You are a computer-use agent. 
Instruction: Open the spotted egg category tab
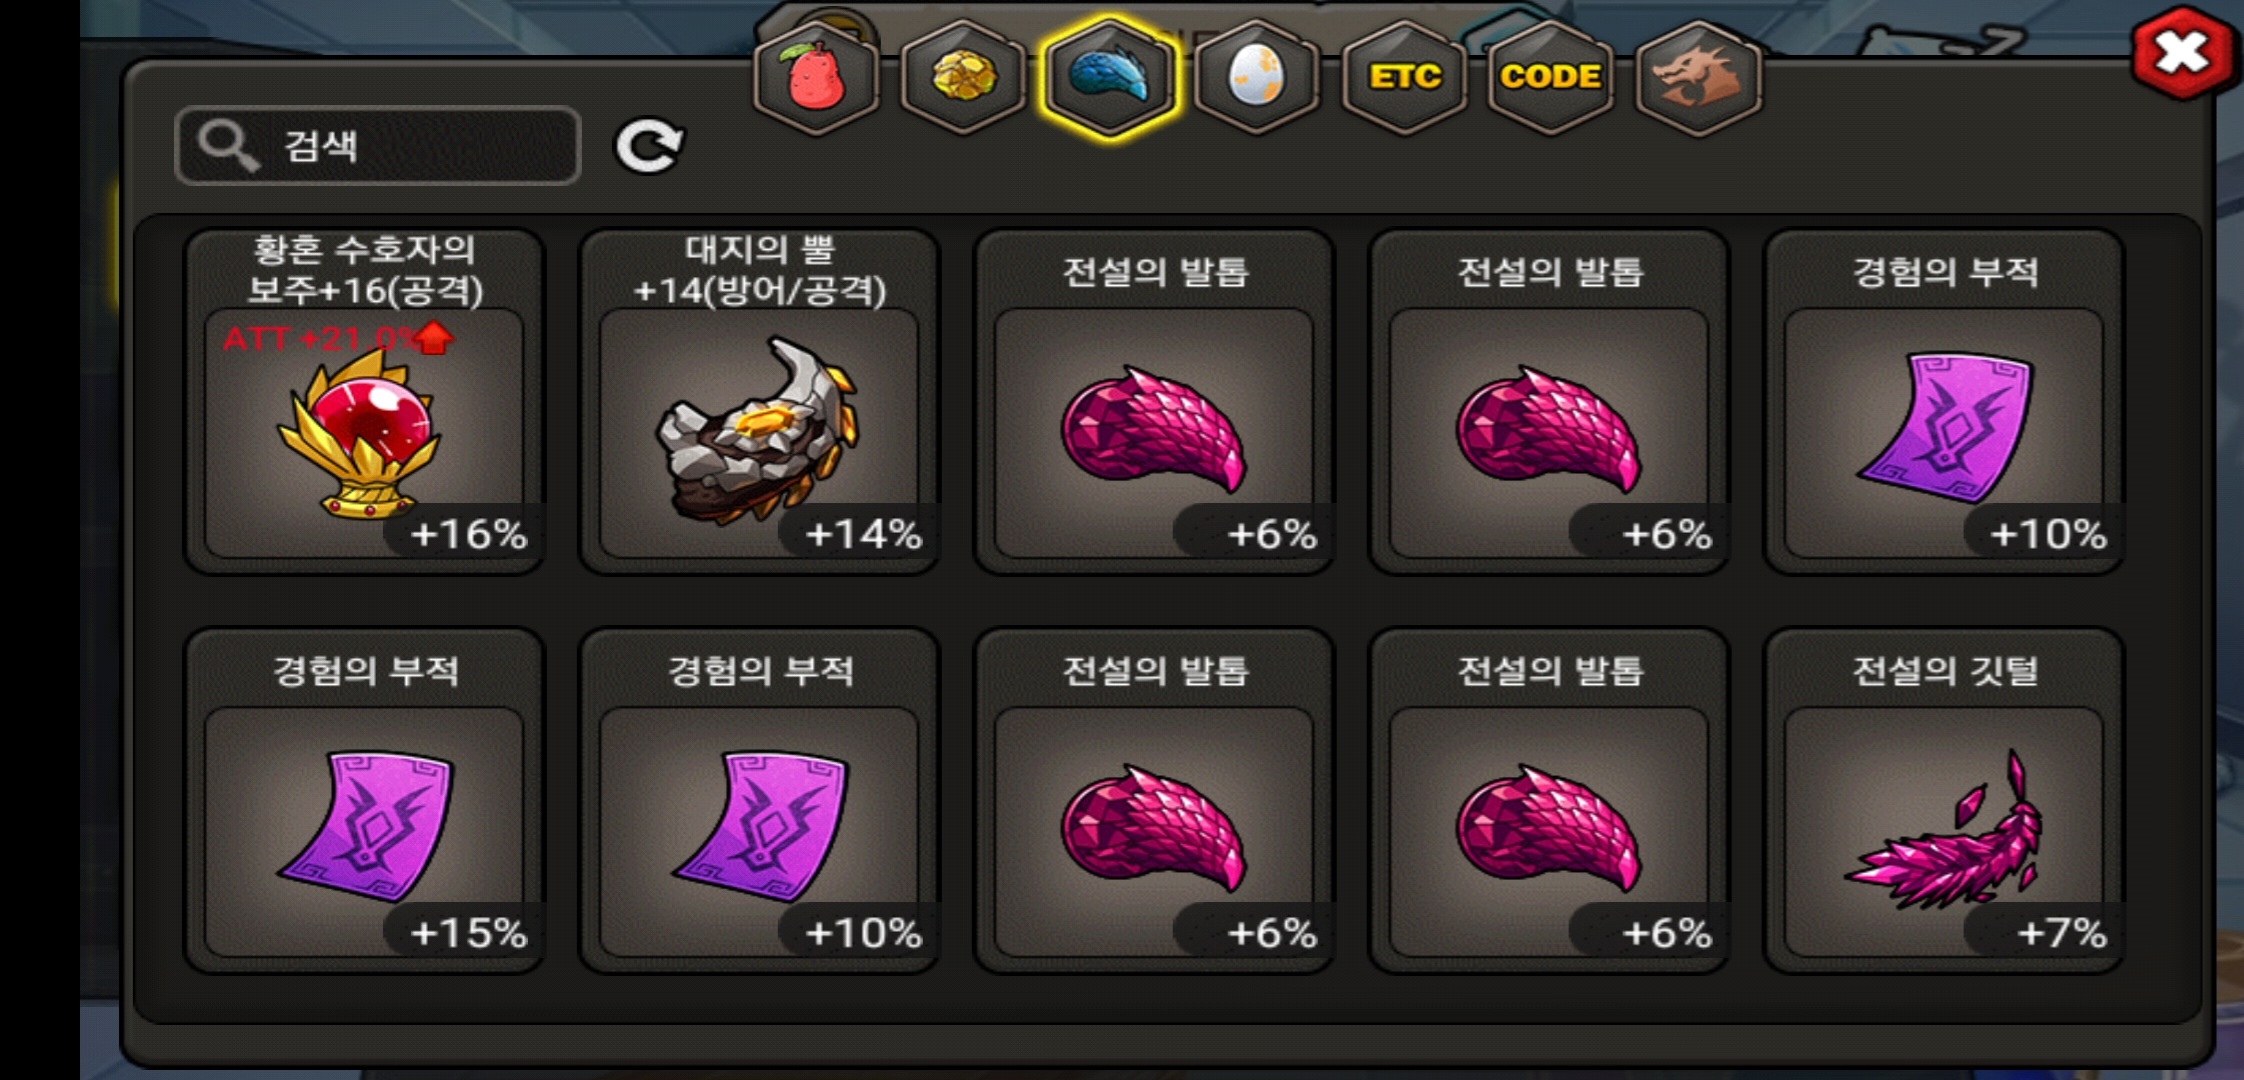[x=1257, y=77]
